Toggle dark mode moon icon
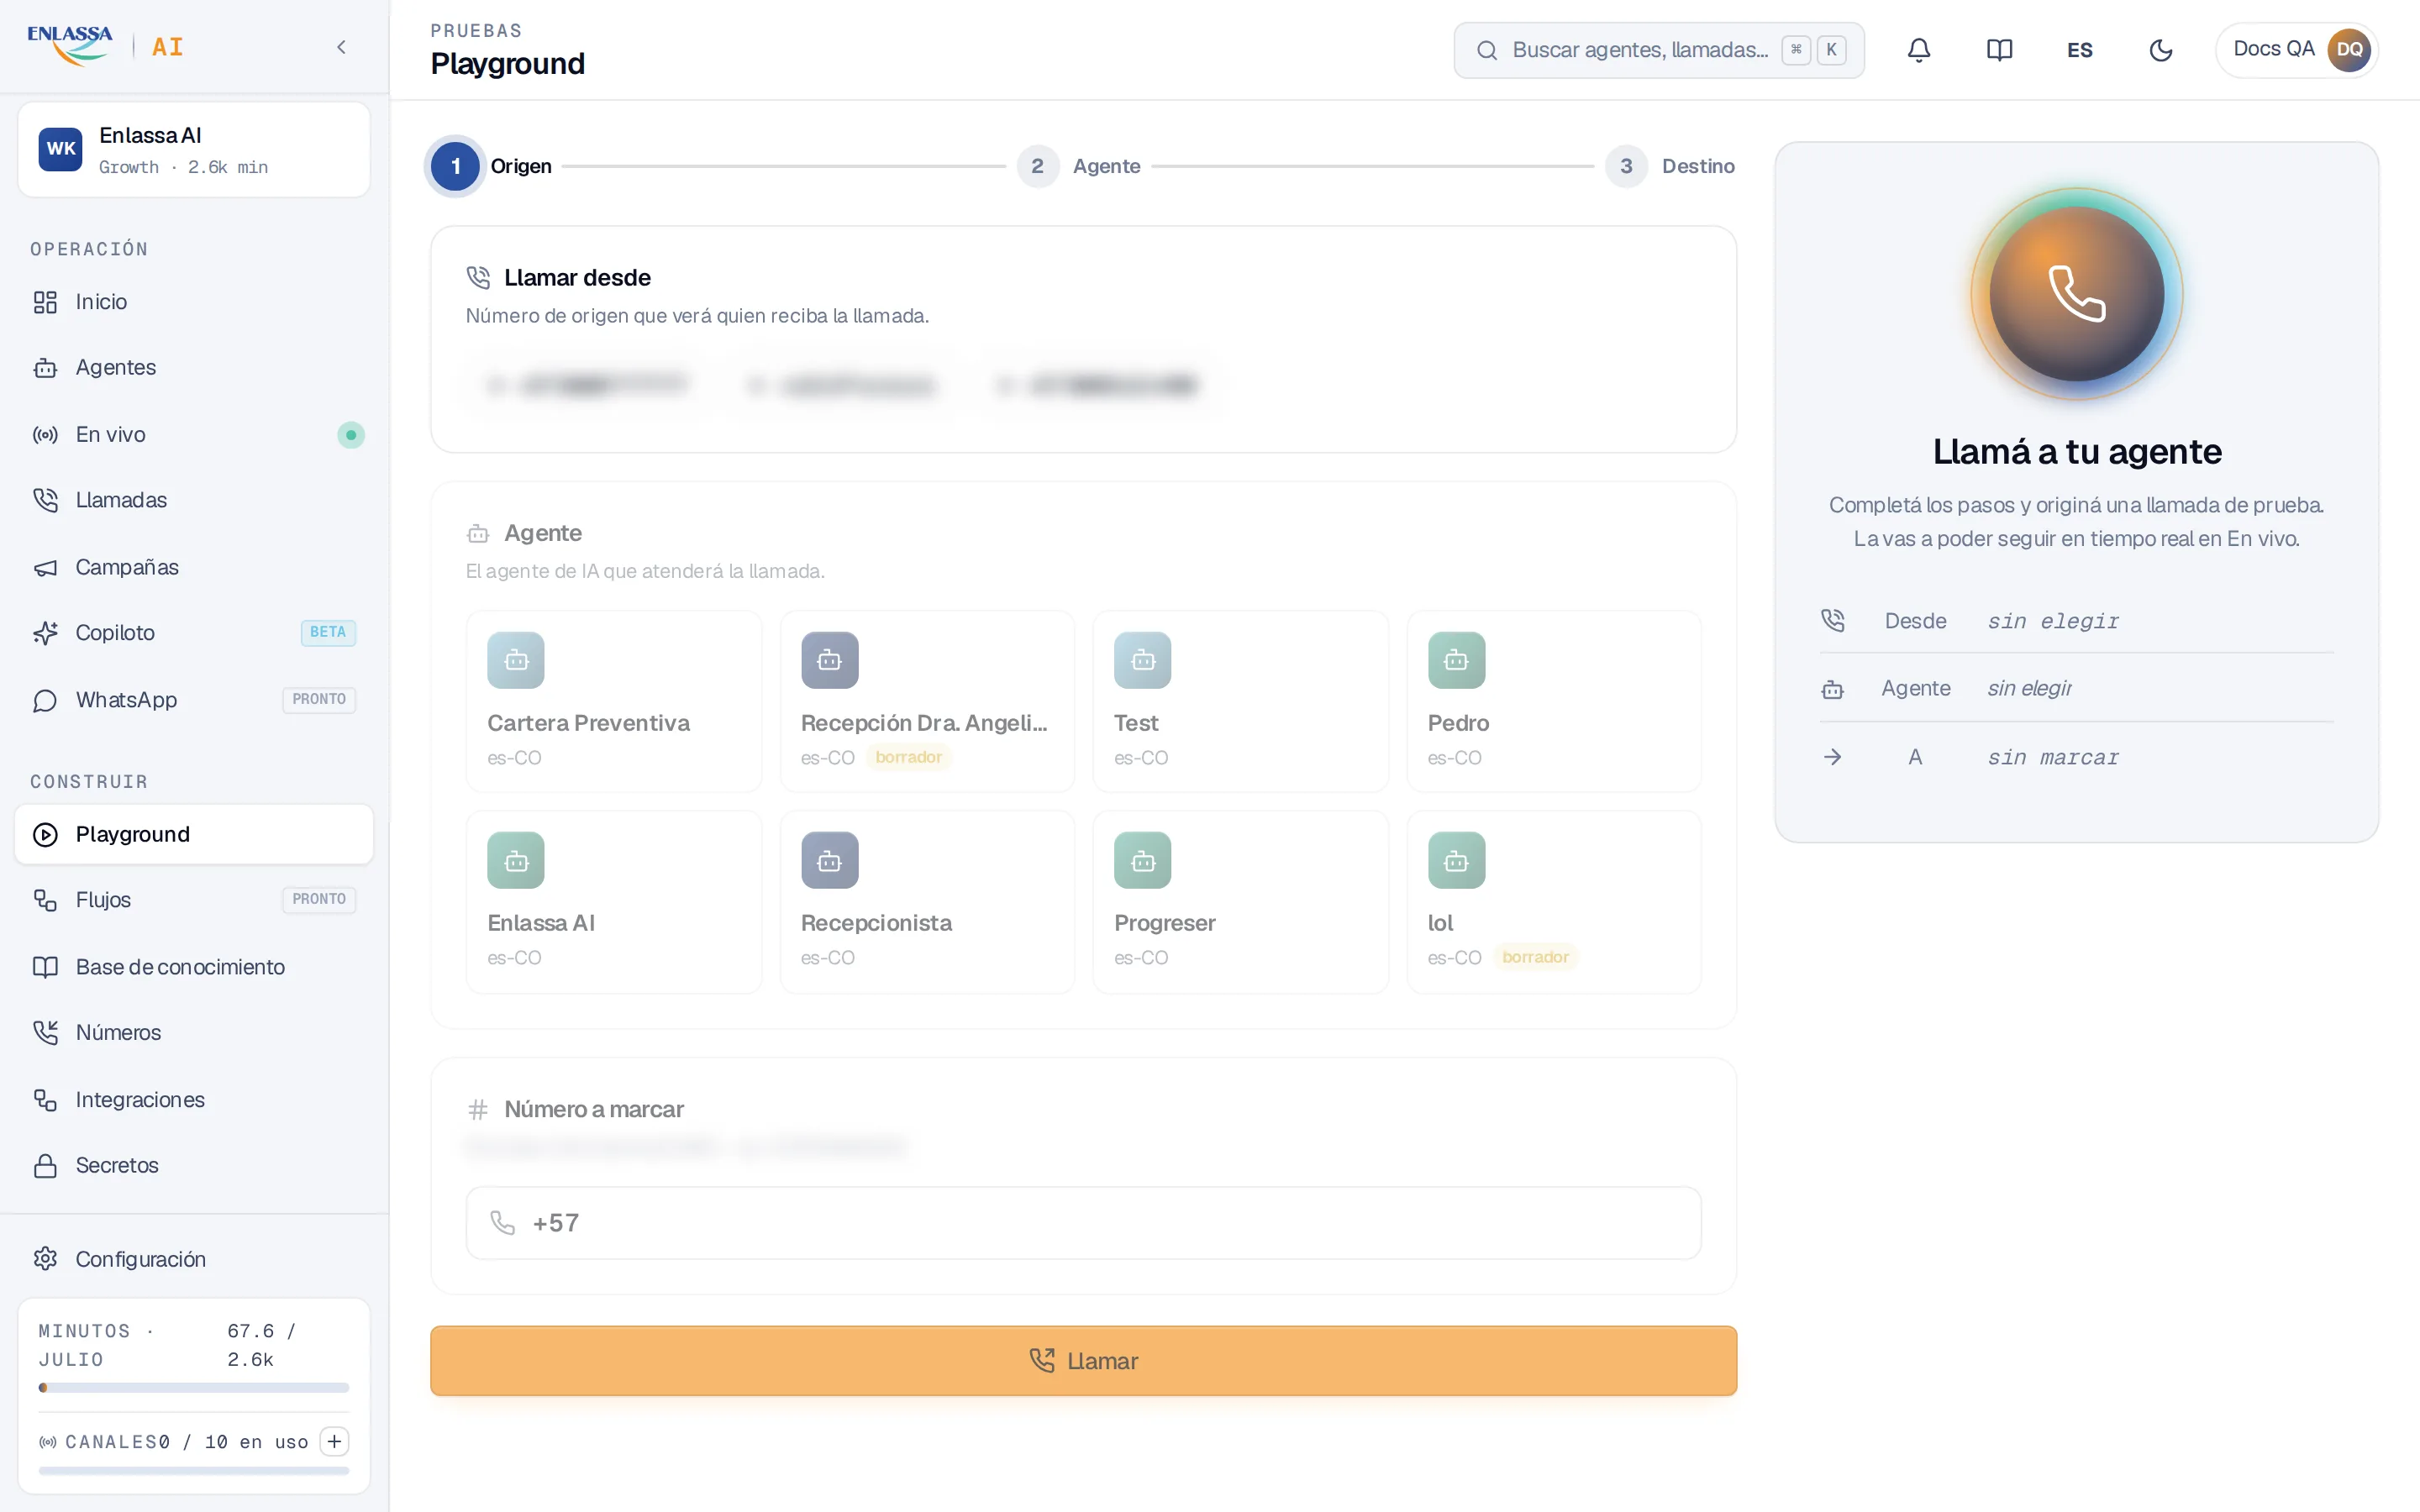The width and height of the screenshot is (2420, 1512). [2160, 50]
